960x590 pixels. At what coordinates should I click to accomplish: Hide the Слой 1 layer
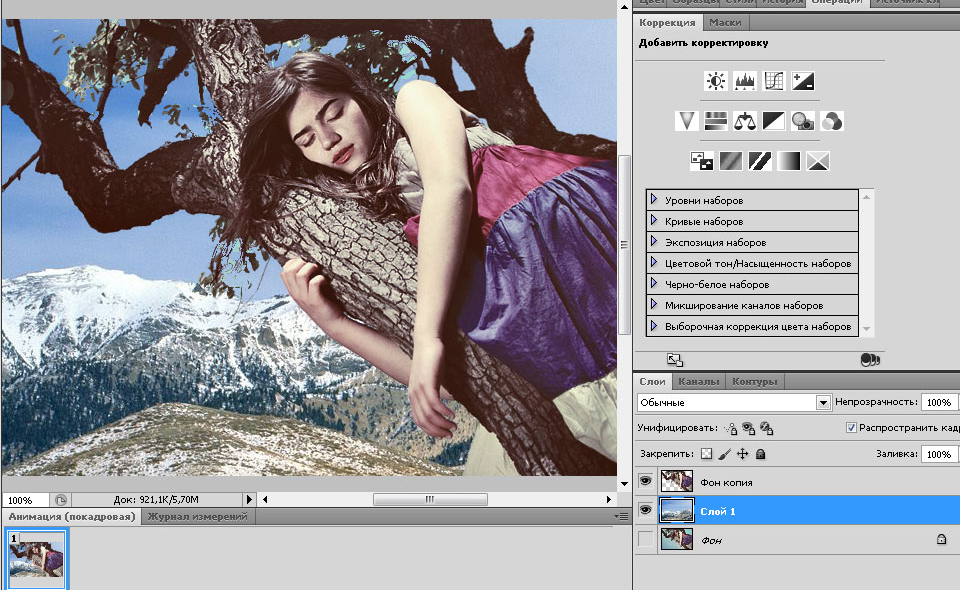tap(645, 510)
